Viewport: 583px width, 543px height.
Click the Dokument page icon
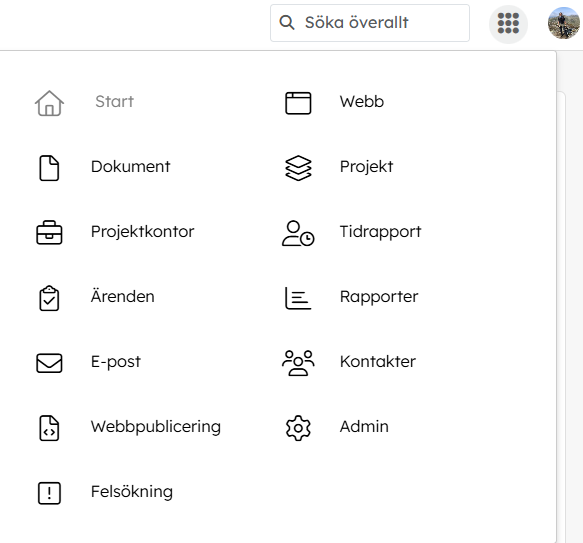[x=49, y=168]
